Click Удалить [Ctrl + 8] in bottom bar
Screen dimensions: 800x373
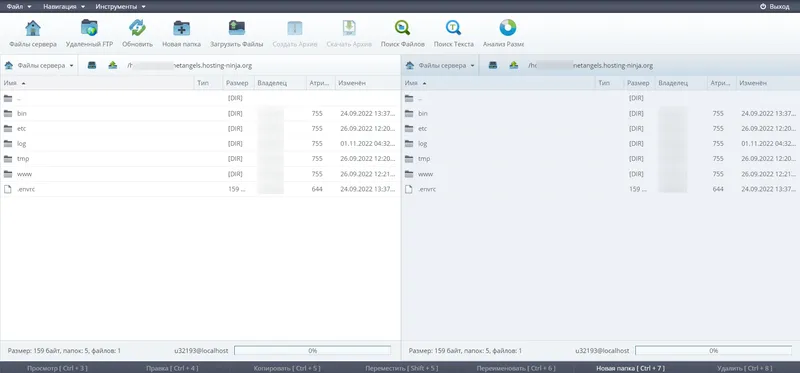coord(744,368)
